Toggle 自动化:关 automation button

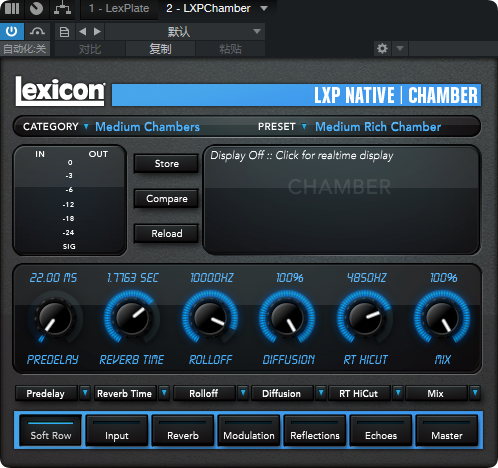tap(25, 49)
